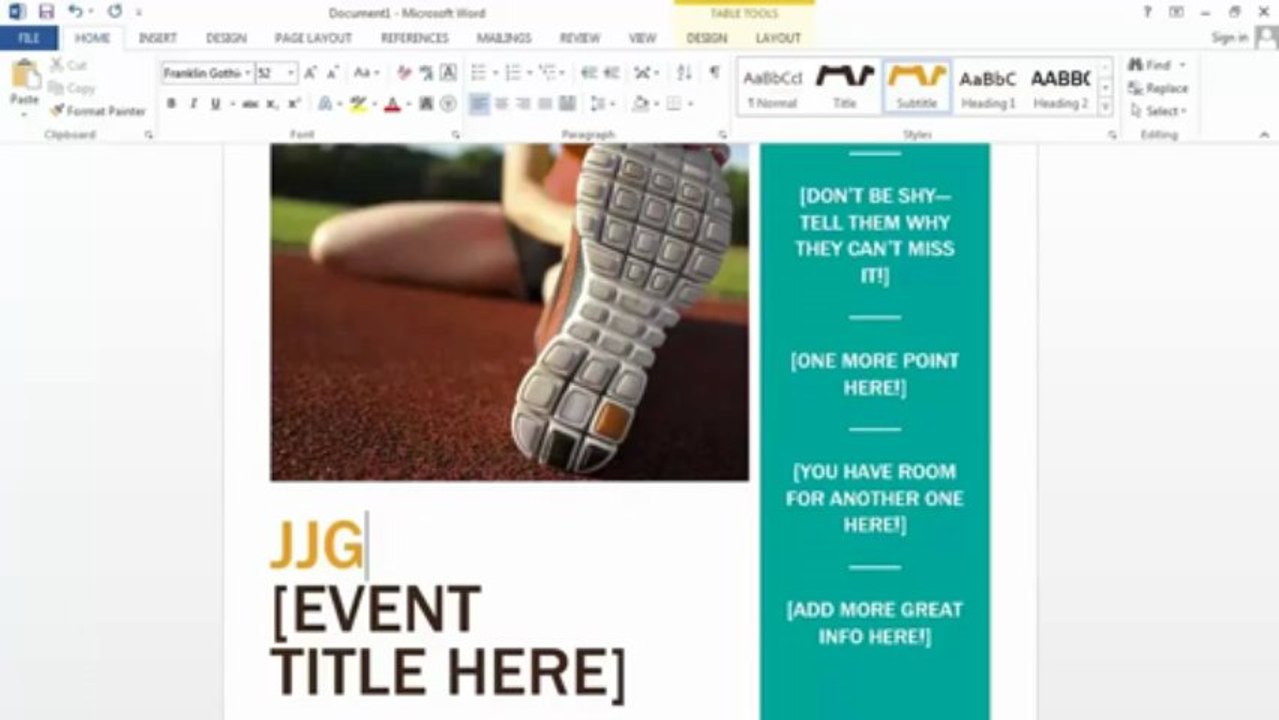The width and height of the screenshot is (1279, 720).
Task: Justify the paragraph text
Action: 546,104
